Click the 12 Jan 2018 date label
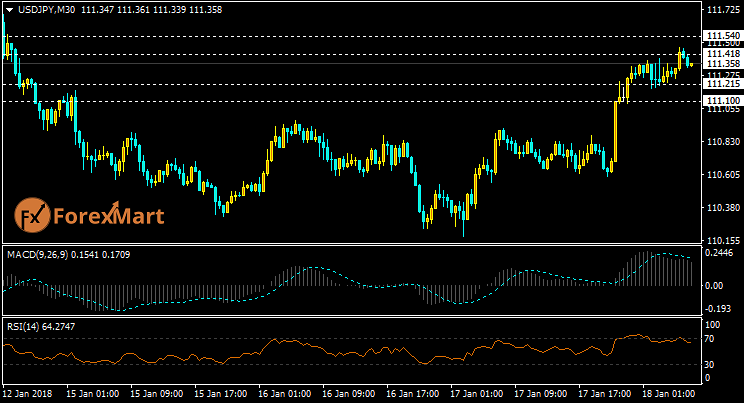 pyautogui.click(x=29, y=395)
